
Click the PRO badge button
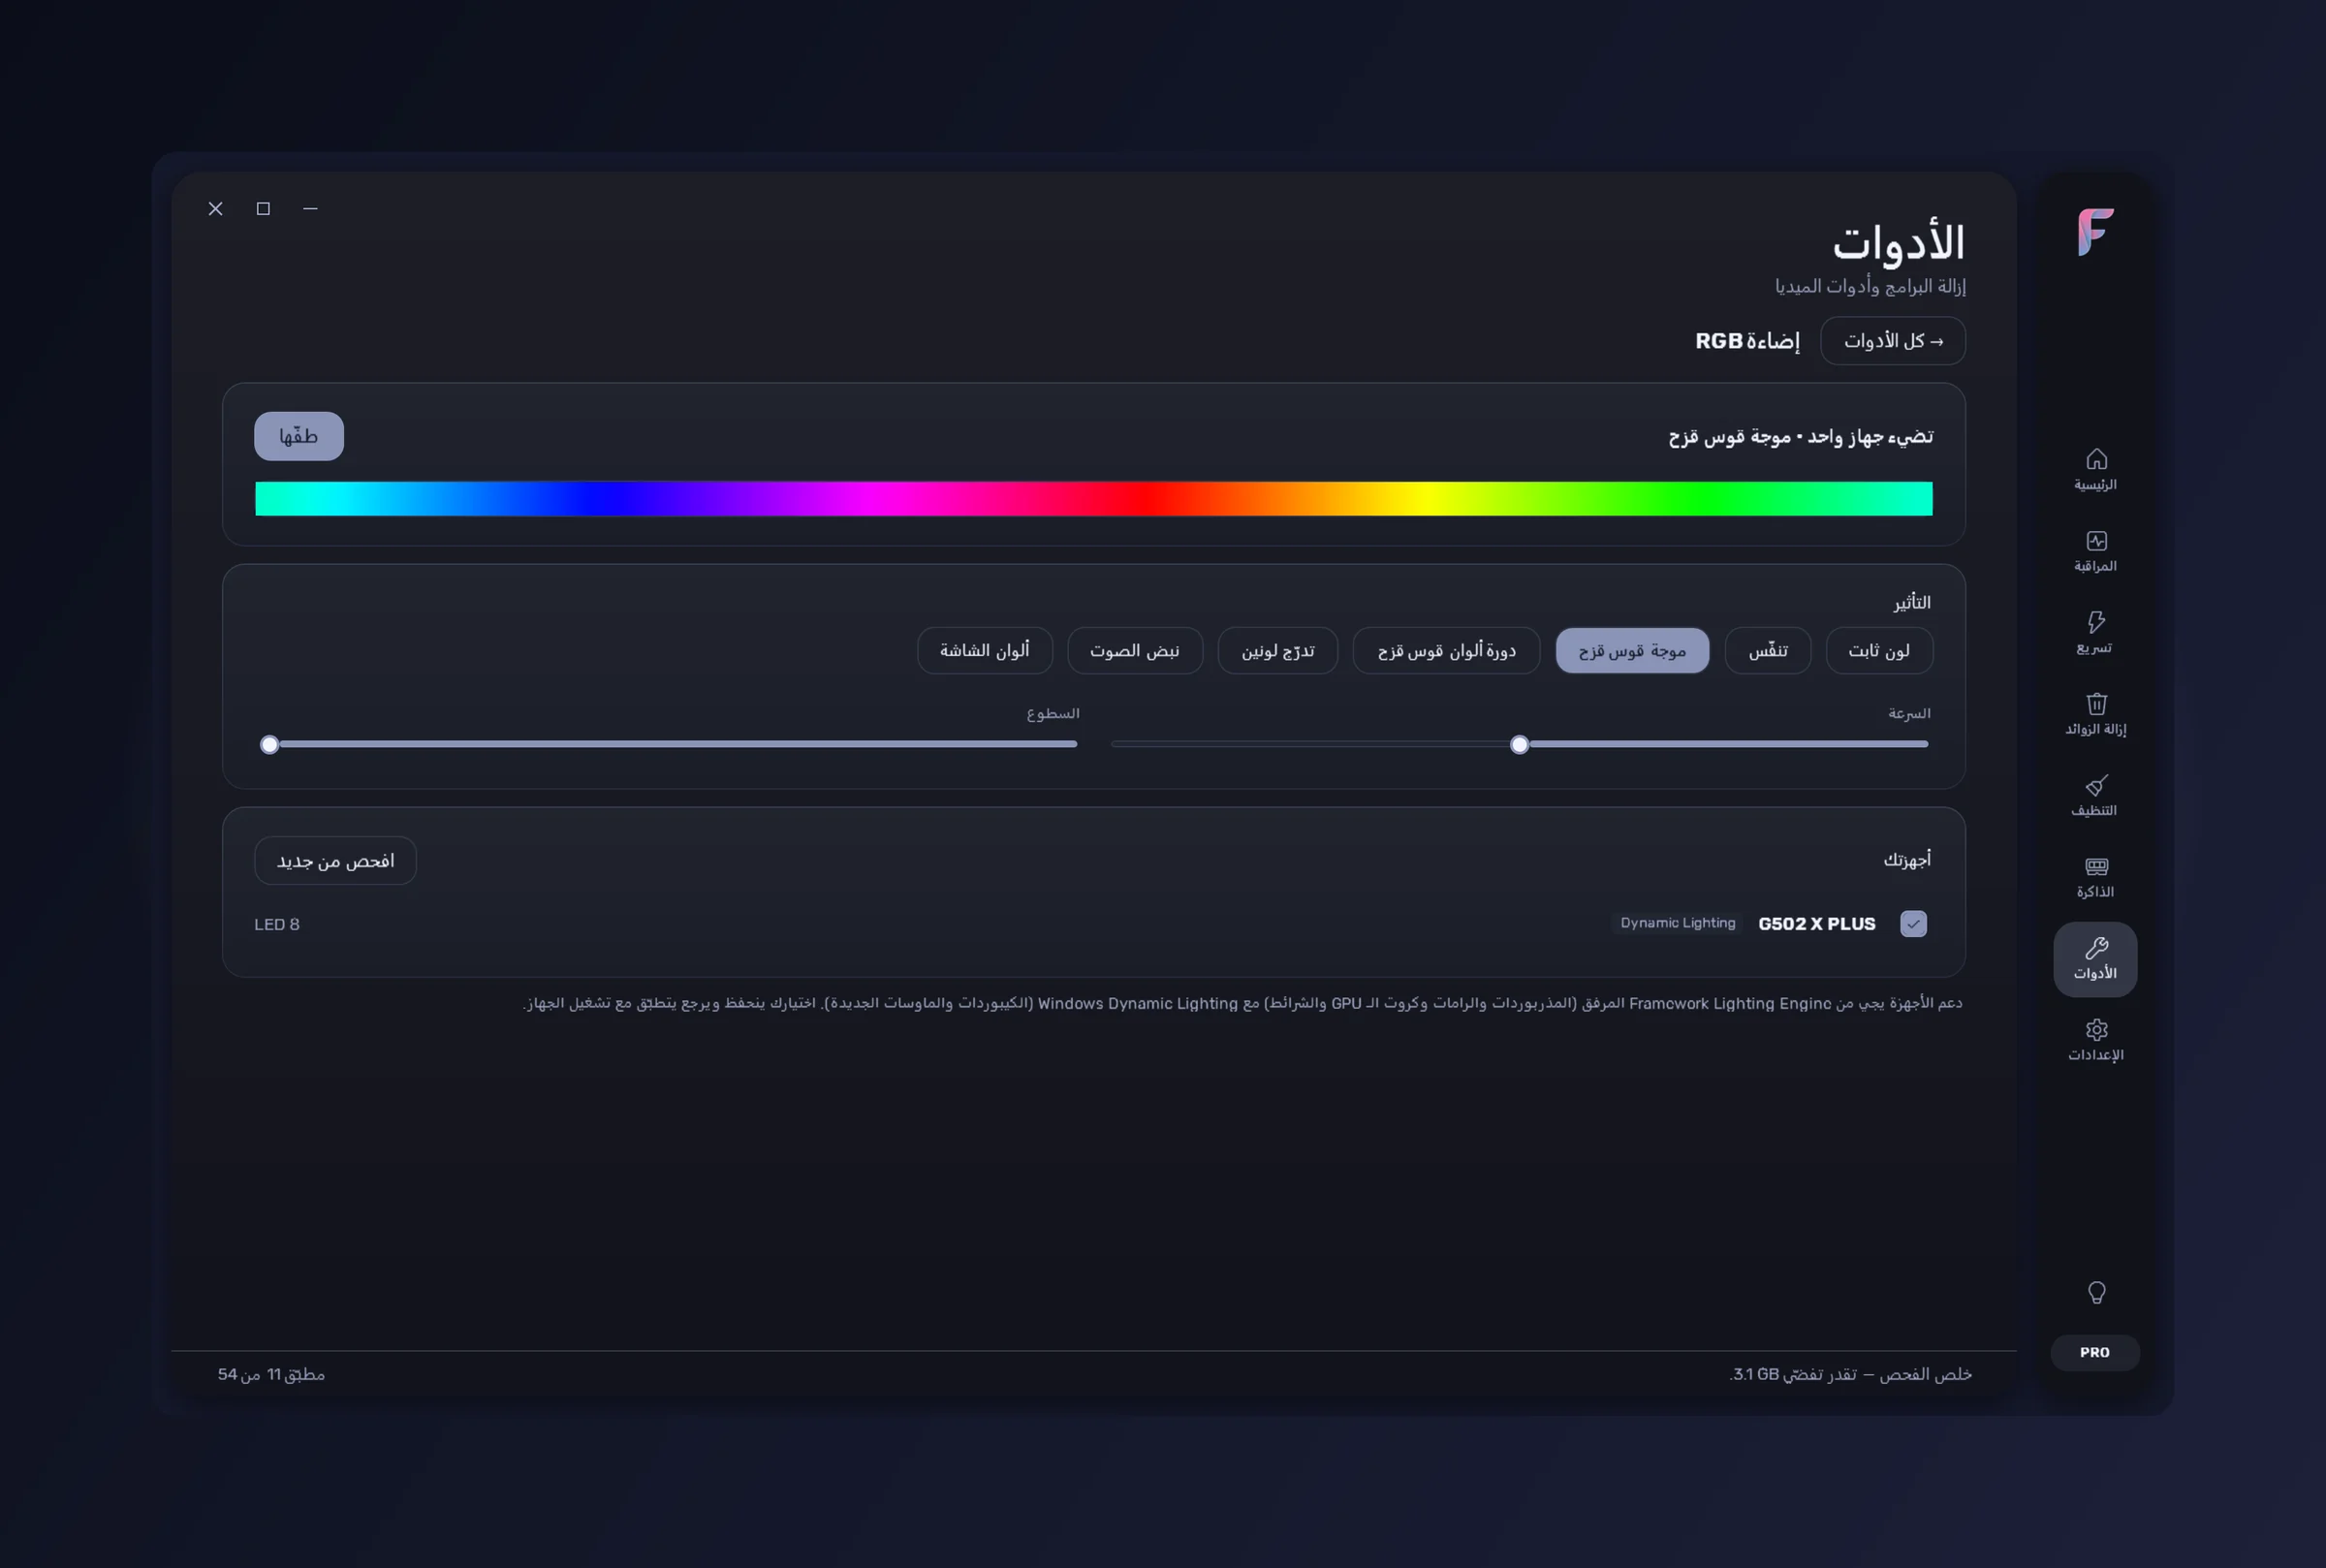2095,1352
